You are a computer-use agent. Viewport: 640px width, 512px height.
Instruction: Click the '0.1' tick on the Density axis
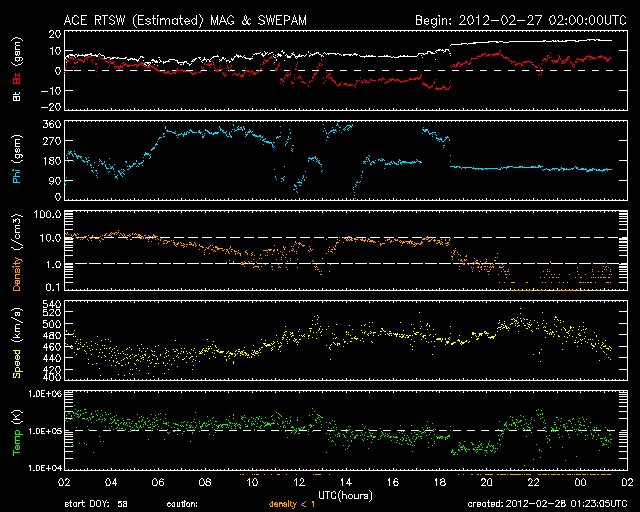53,287
